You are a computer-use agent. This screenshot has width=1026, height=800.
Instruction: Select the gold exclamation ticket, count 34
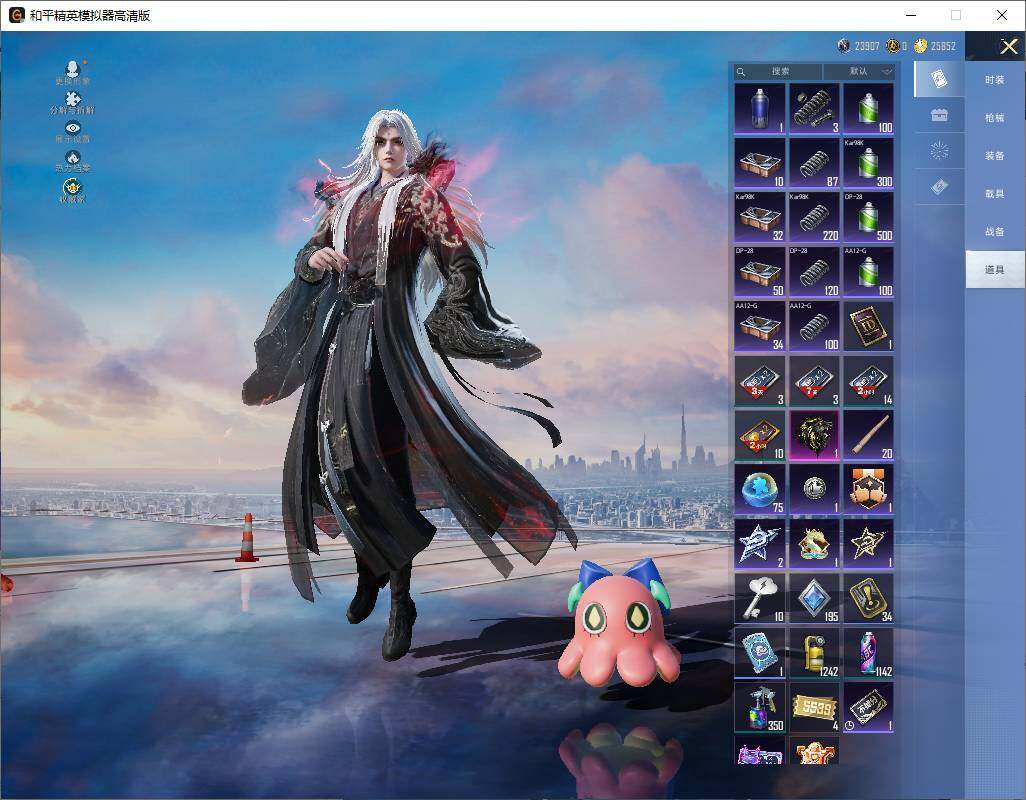pyautogui.click(x=868, y=599)
